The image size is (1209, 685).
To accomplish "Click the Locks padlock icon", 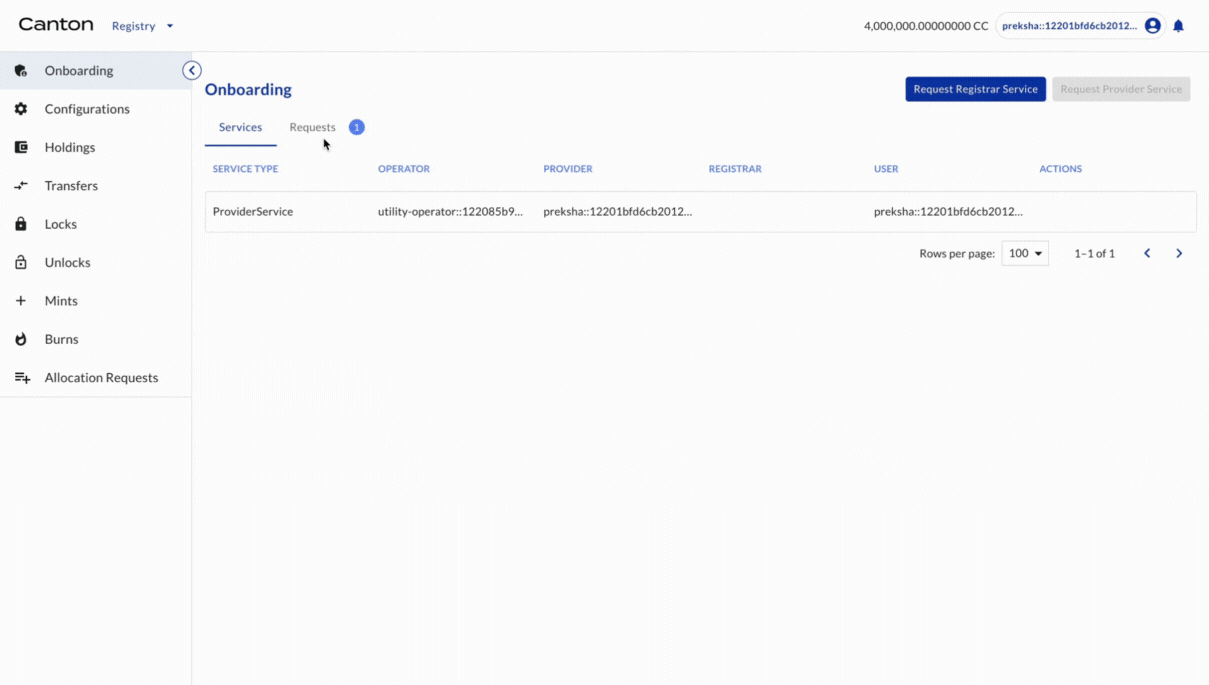I will (21, 224).
